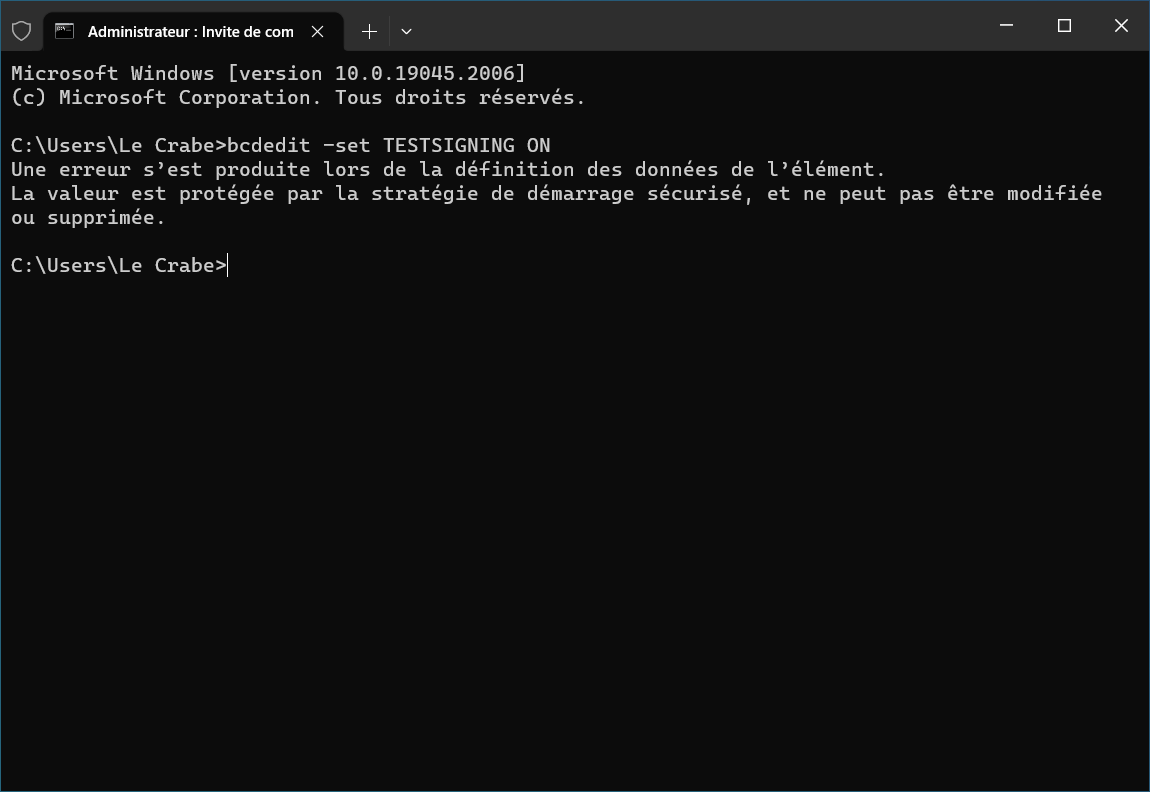Click the Une erreur s'est produite line

(x=448, y=169)
